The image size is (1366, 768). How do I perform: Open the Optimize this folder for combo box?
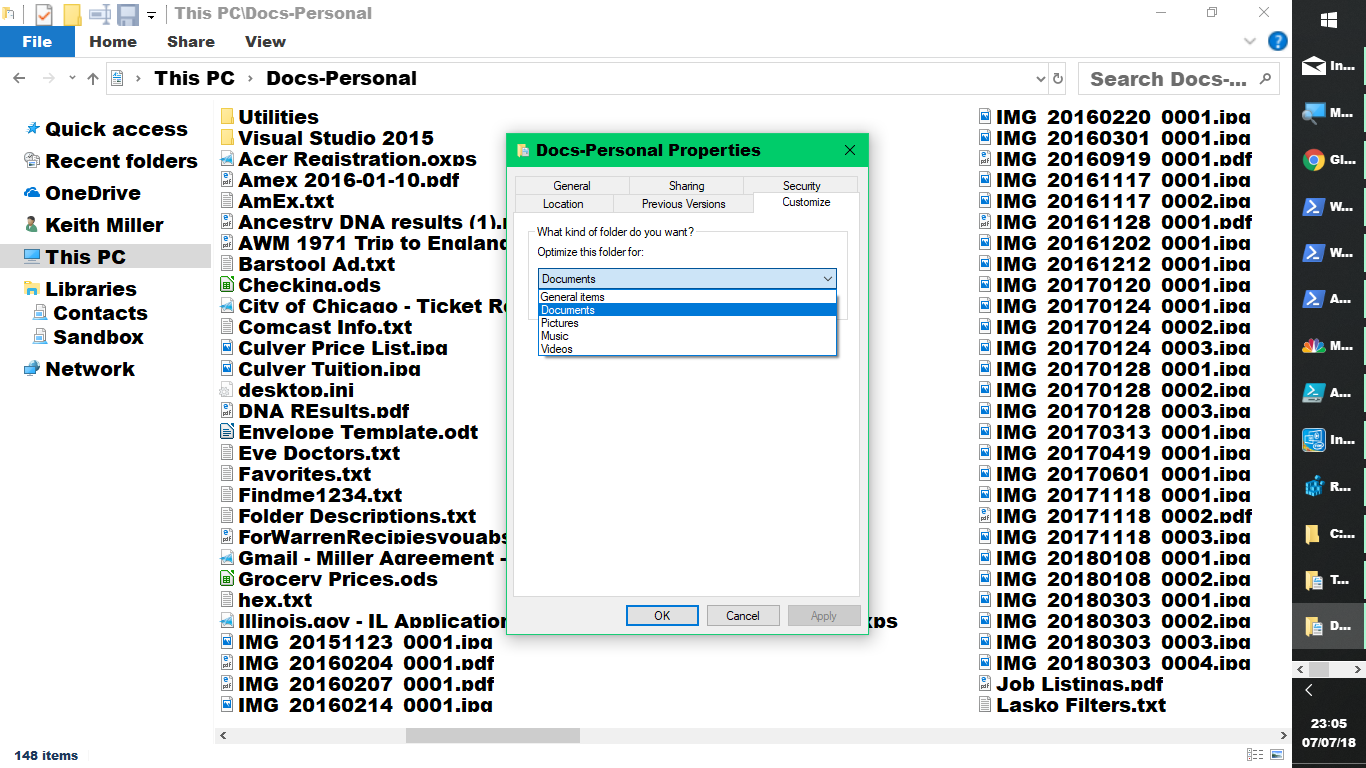coord(687,279)
